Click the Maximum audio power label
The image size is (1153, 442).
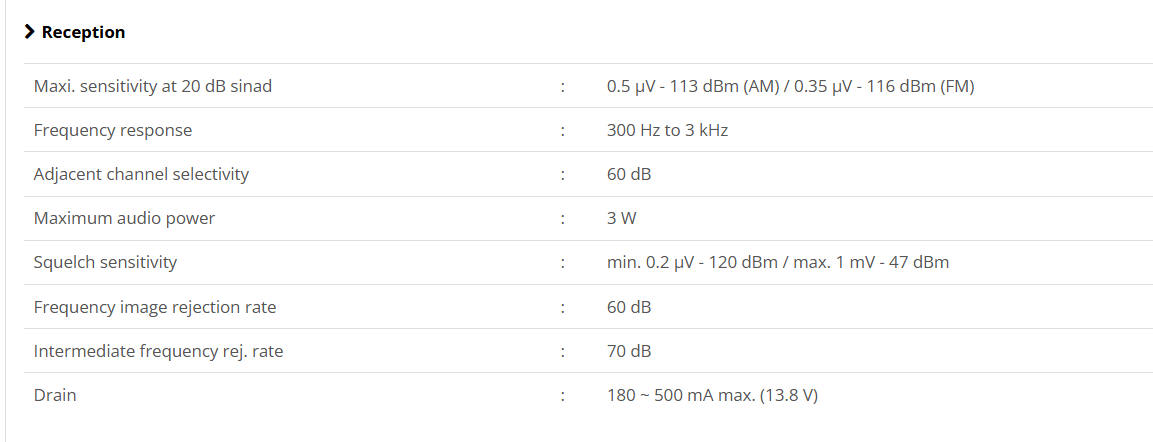pyautogui.click(x=124, y=218)
